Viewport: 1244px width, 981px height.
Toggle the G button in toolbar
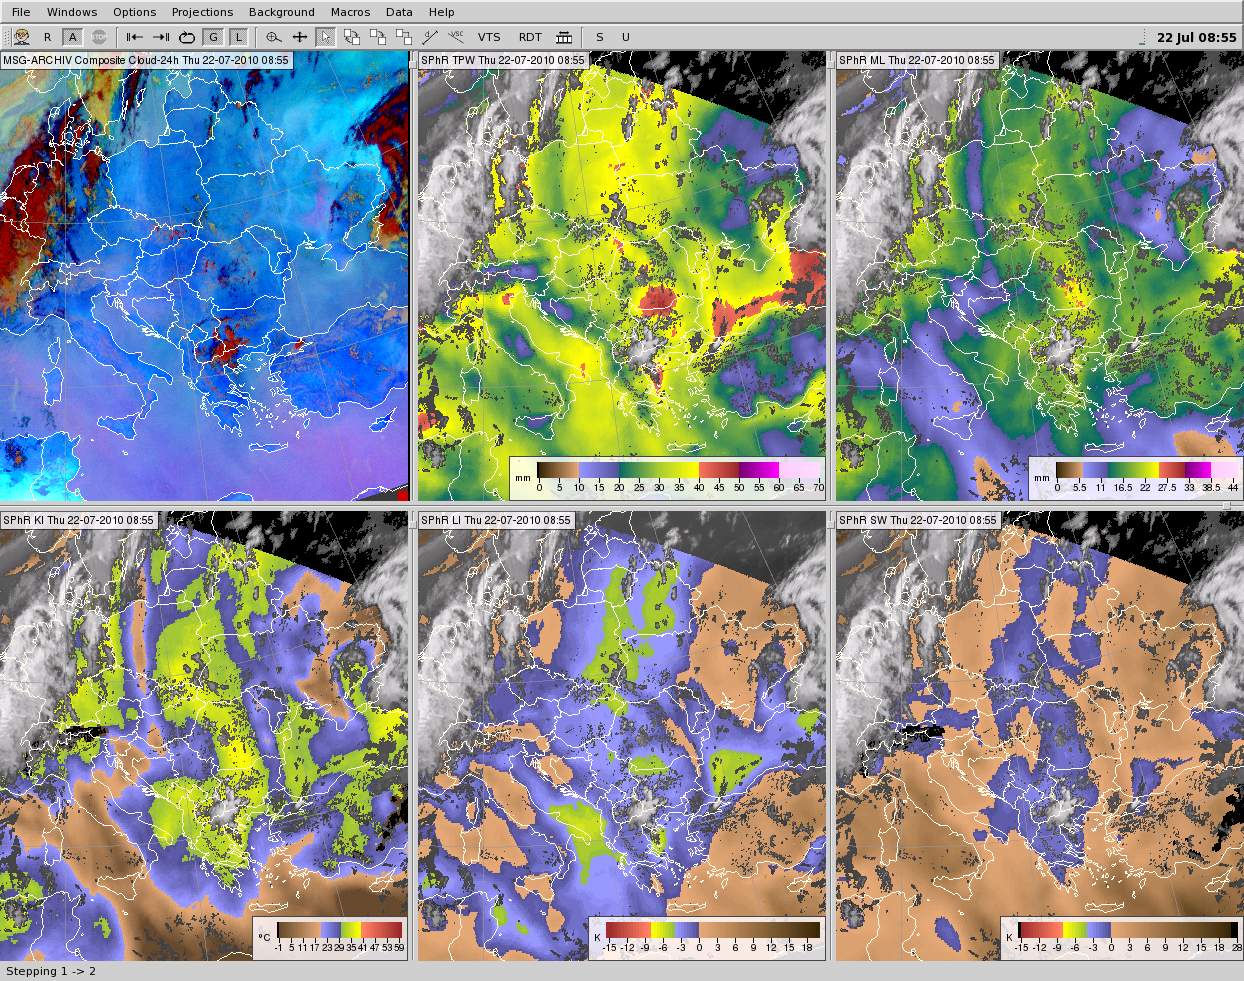coord(213,37)
